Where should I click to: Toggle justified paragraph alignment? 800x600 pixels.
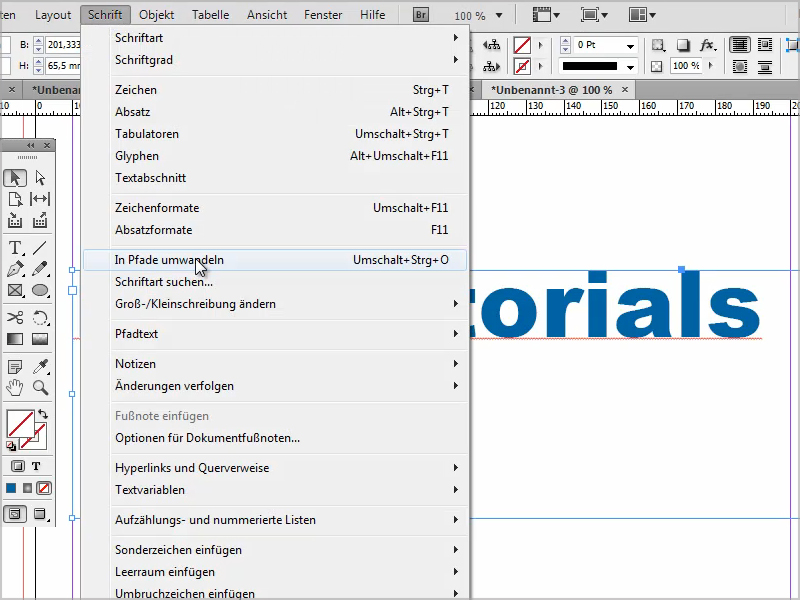(x=741, y=44)
